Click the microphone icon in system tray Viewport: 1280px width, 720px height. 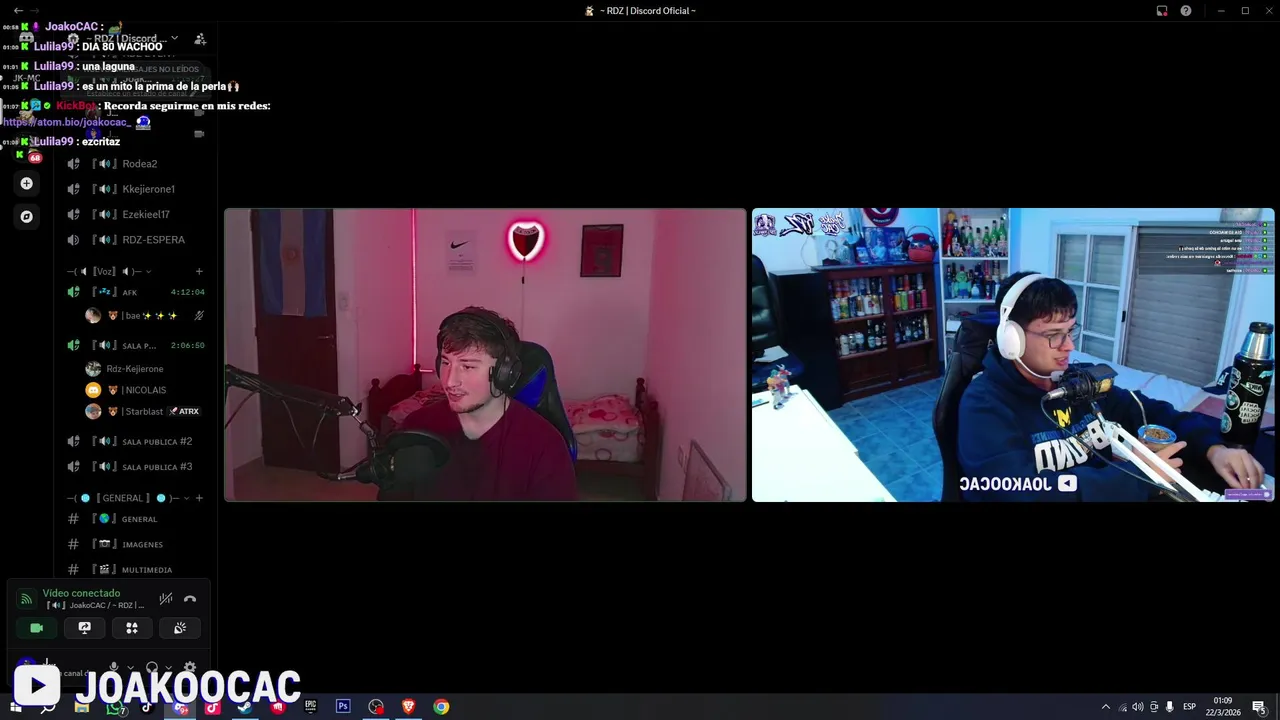point(1170,707)
